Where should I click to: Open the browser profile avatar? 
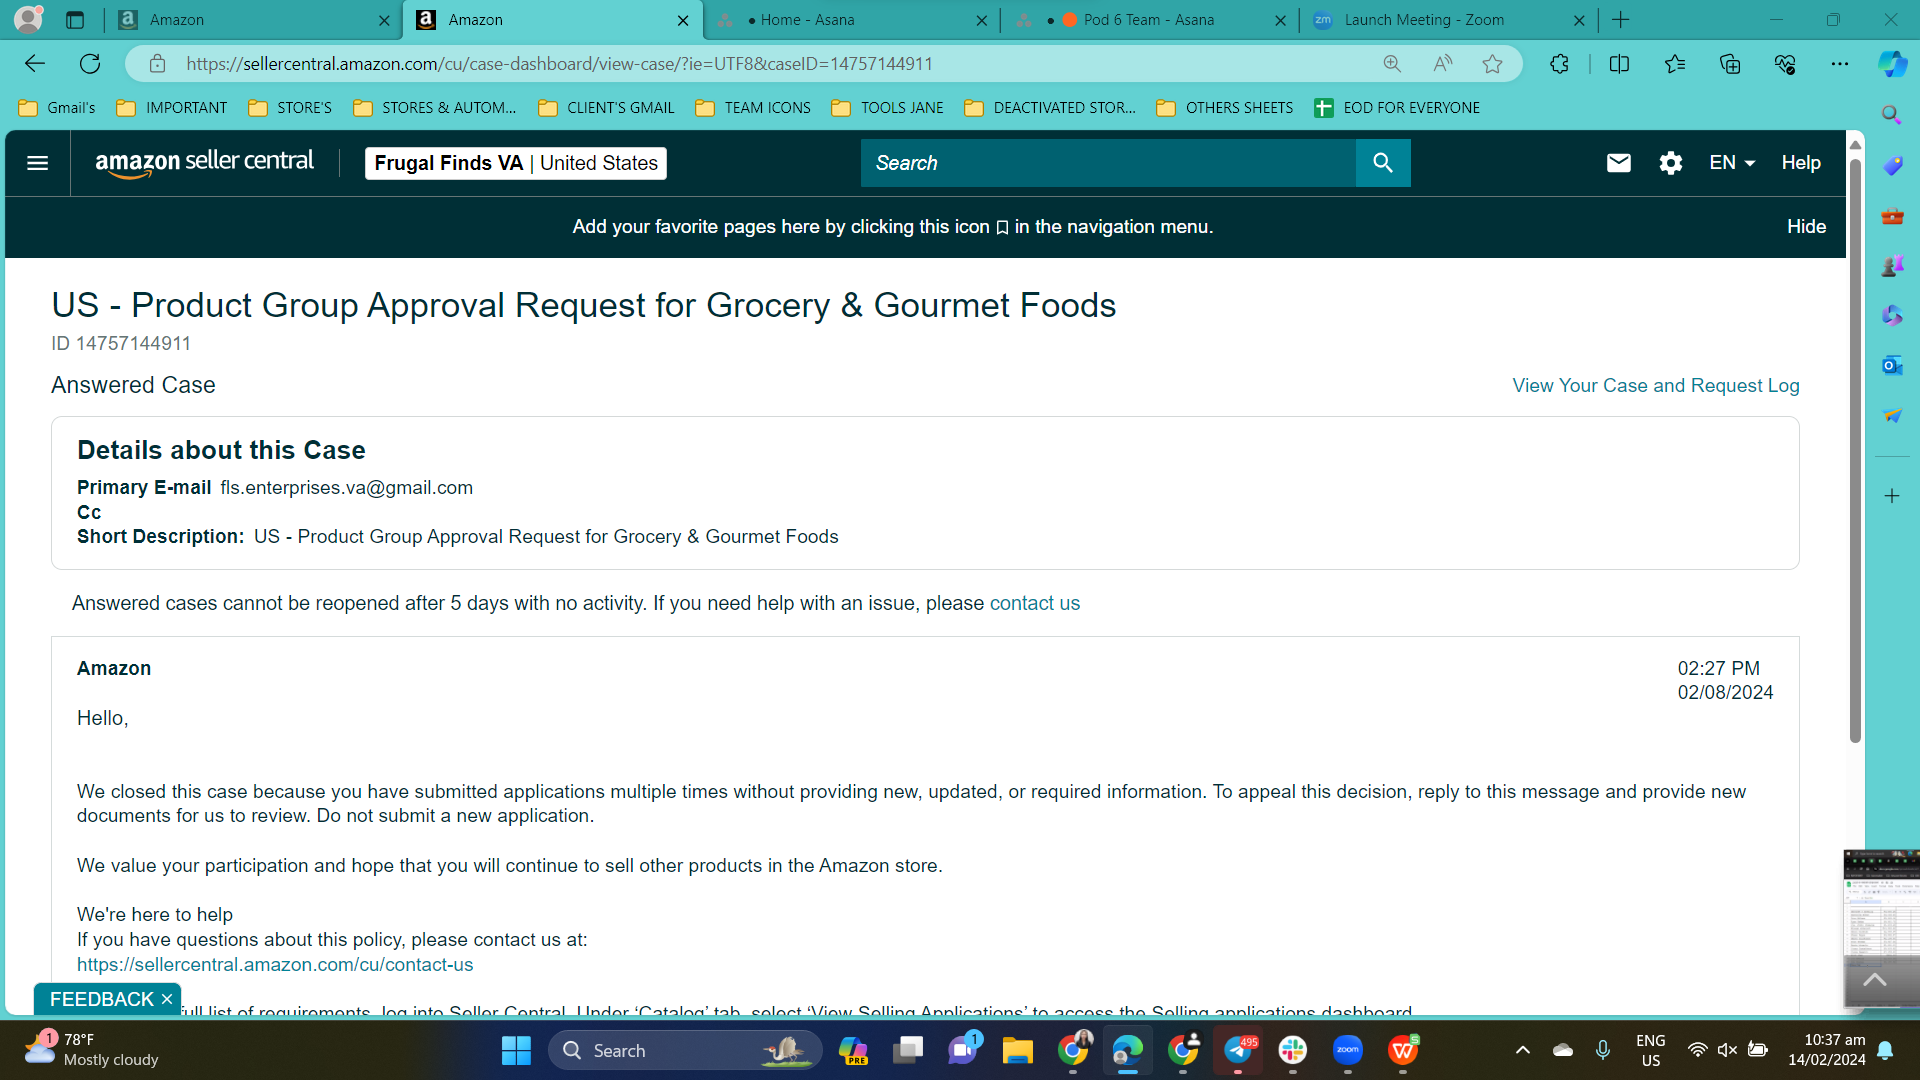[x=29, y=20]
